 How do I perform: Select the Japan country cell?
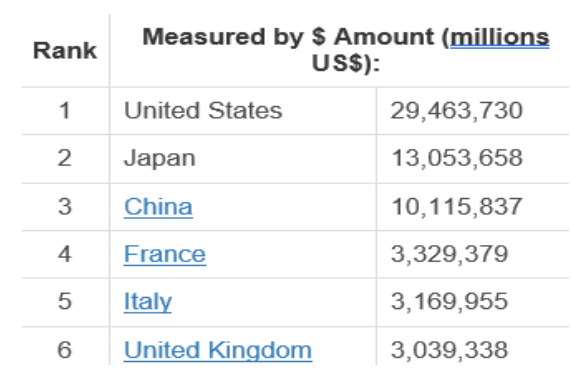coord(243,159)
